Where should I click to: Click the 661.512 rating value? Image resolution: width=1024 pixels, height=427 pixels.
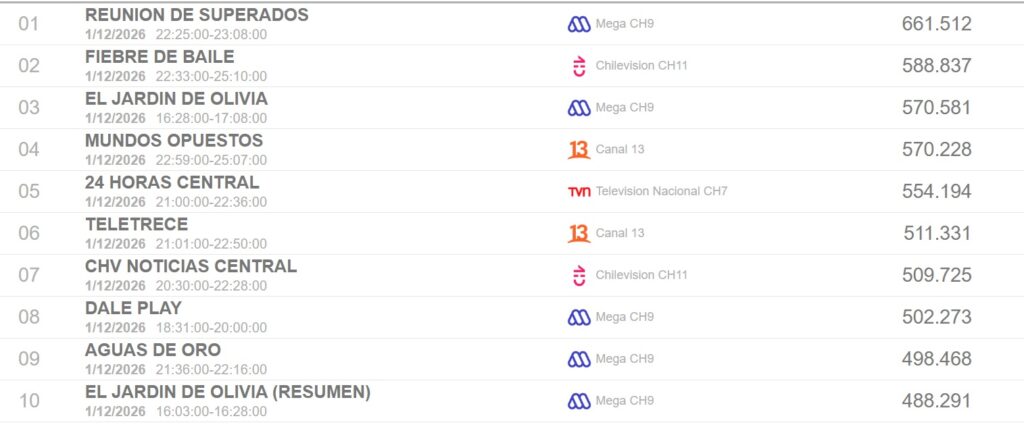[936, 24]
